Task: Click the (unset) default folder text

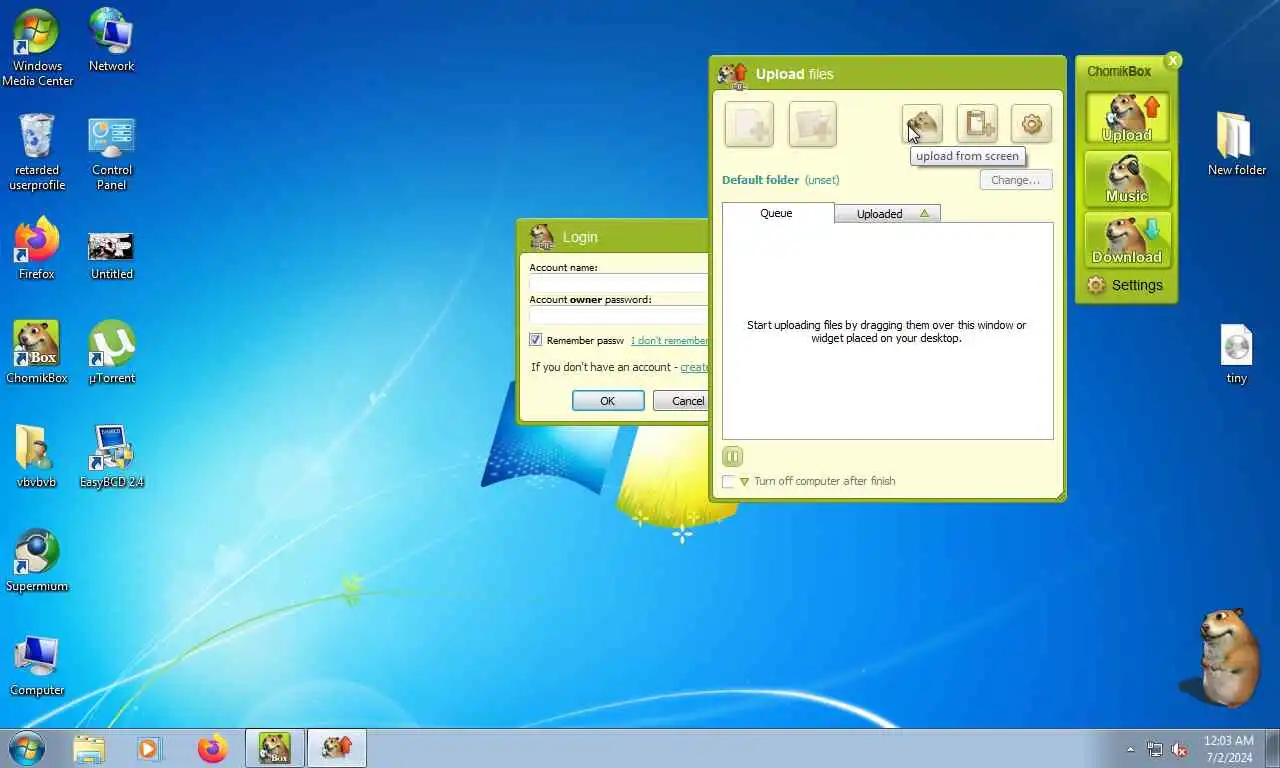Action: [x=822, y=180]
